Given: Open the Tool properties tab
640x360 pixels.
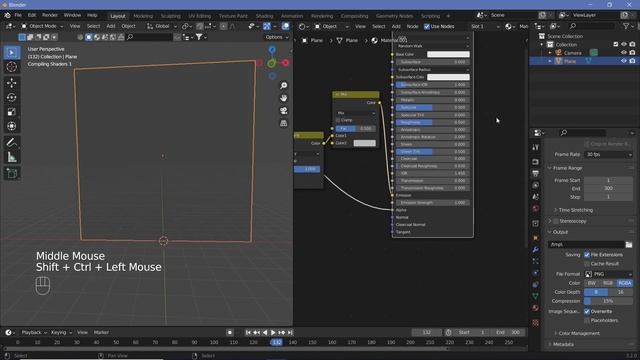Looking at the screenshot, I should point(536,147).
